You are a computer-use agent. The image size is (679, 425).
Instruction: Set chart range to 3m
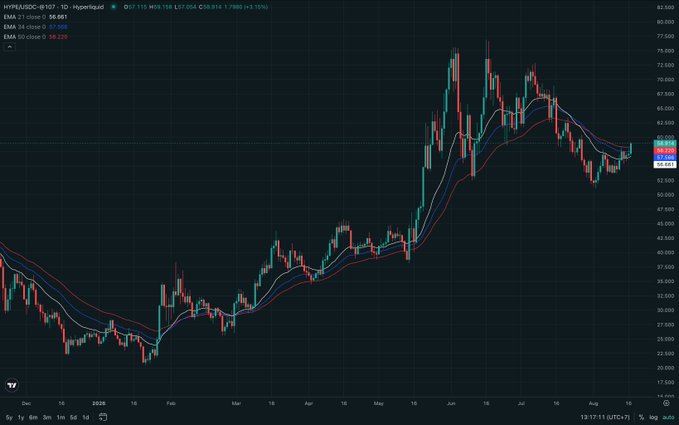point(47,417)
